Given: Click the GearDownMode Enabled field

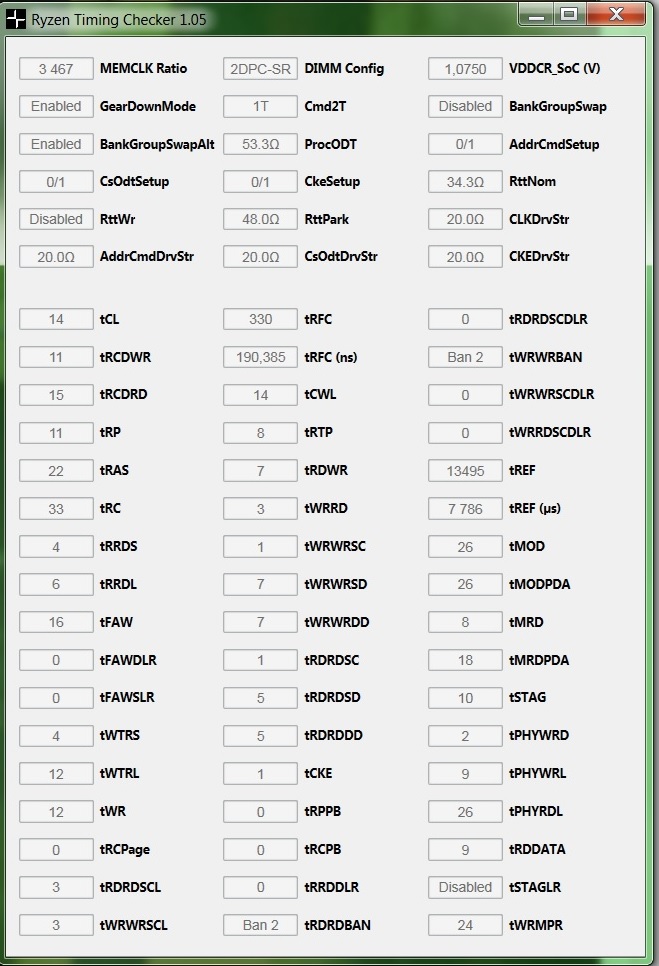Looking at the screenshot, I should pyautogui.click(x=56, y=107).
